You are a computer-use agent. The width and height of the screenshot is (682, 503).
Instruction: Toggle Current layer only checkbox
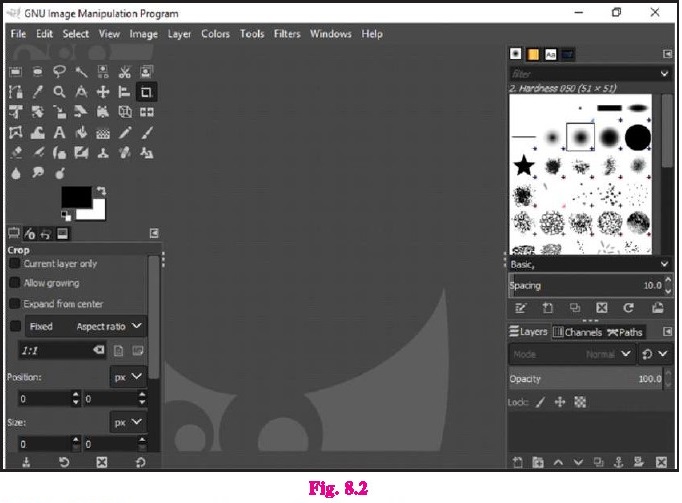(x=14, y=263)
